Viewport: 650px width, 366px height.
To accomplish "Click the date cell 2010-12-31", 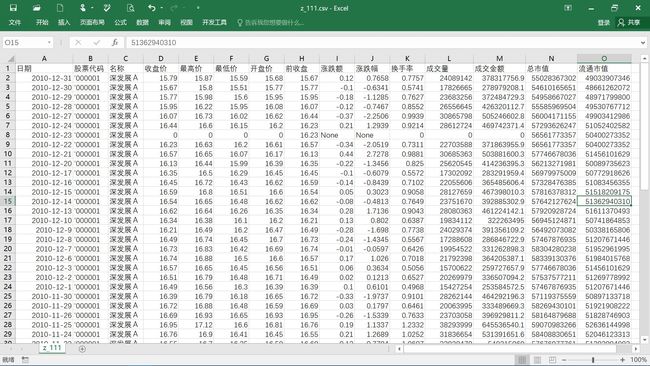I will coord(44,78).
